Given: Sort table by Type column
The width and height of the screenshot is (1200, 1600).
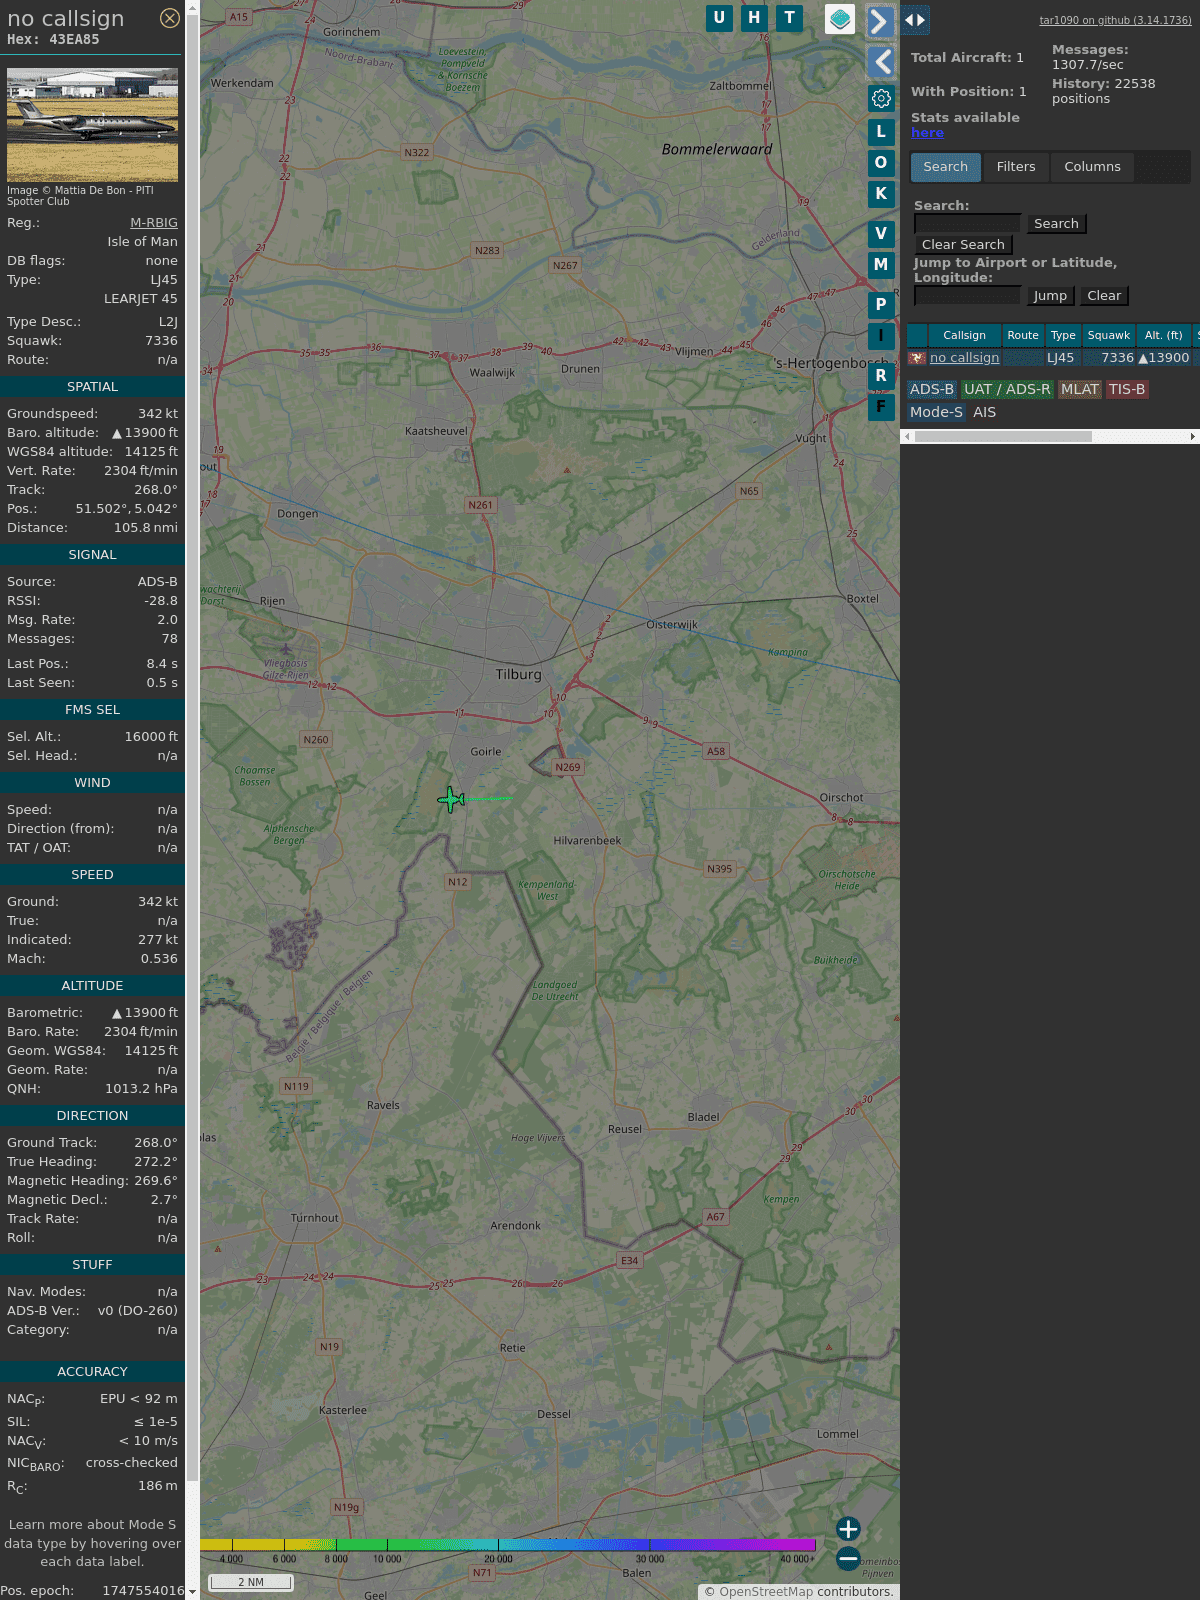Looking at the screenshot, I should pyautogui.click(x=1063, y=335).
